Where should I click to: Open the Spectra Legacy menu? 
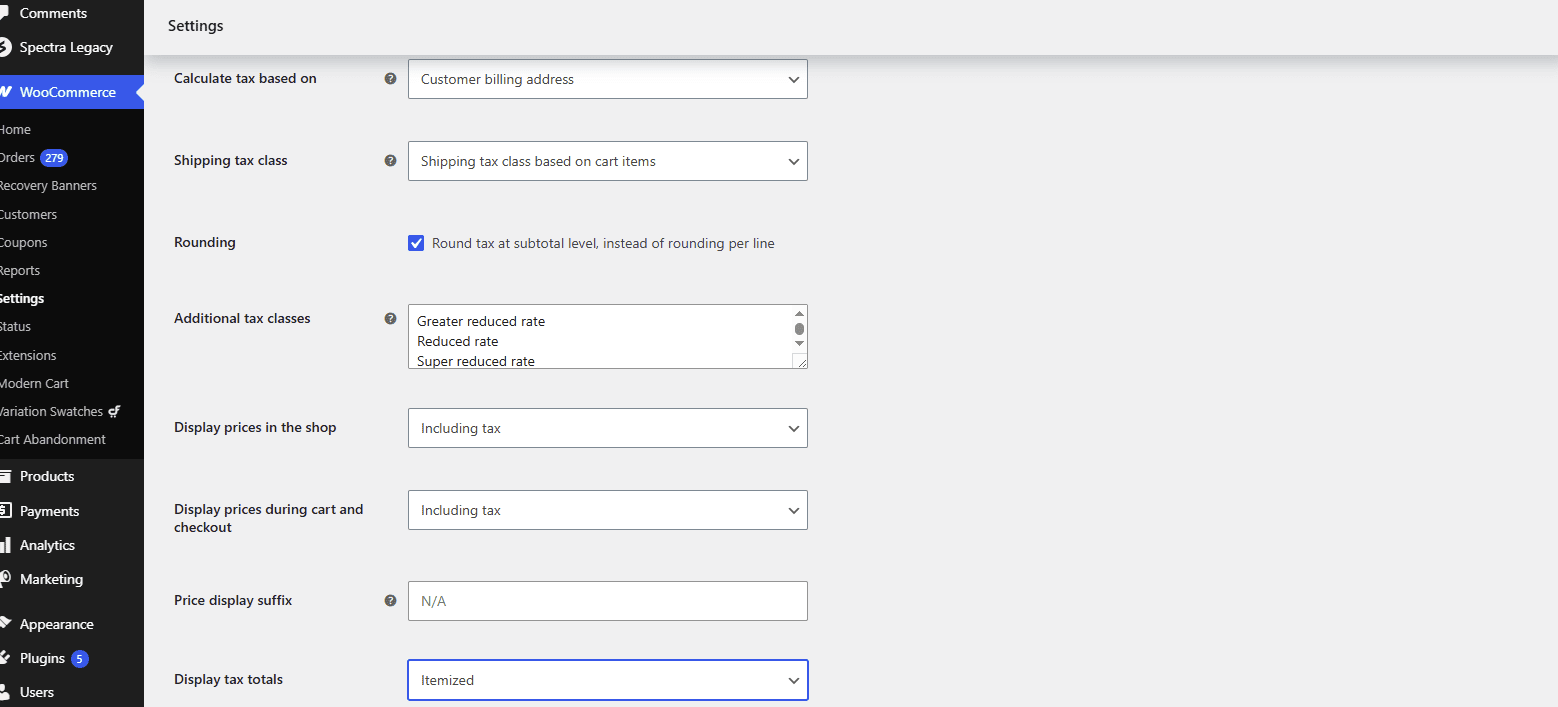pos(66,47)
